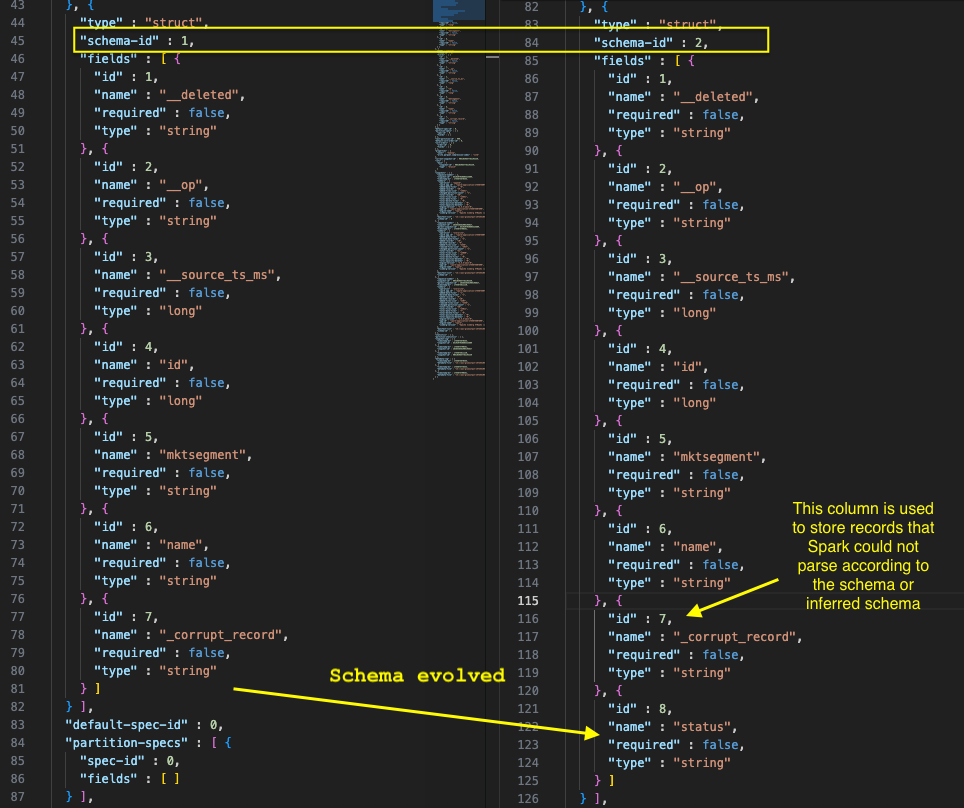
Task: Click "__op" value in the right pane
Action: coord(699,187)
